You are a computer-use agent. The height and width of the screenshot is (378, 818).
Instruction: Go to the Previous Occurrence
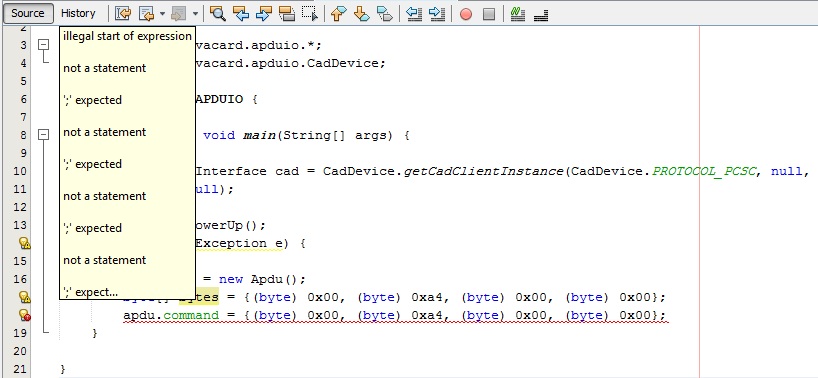[241, 14]
